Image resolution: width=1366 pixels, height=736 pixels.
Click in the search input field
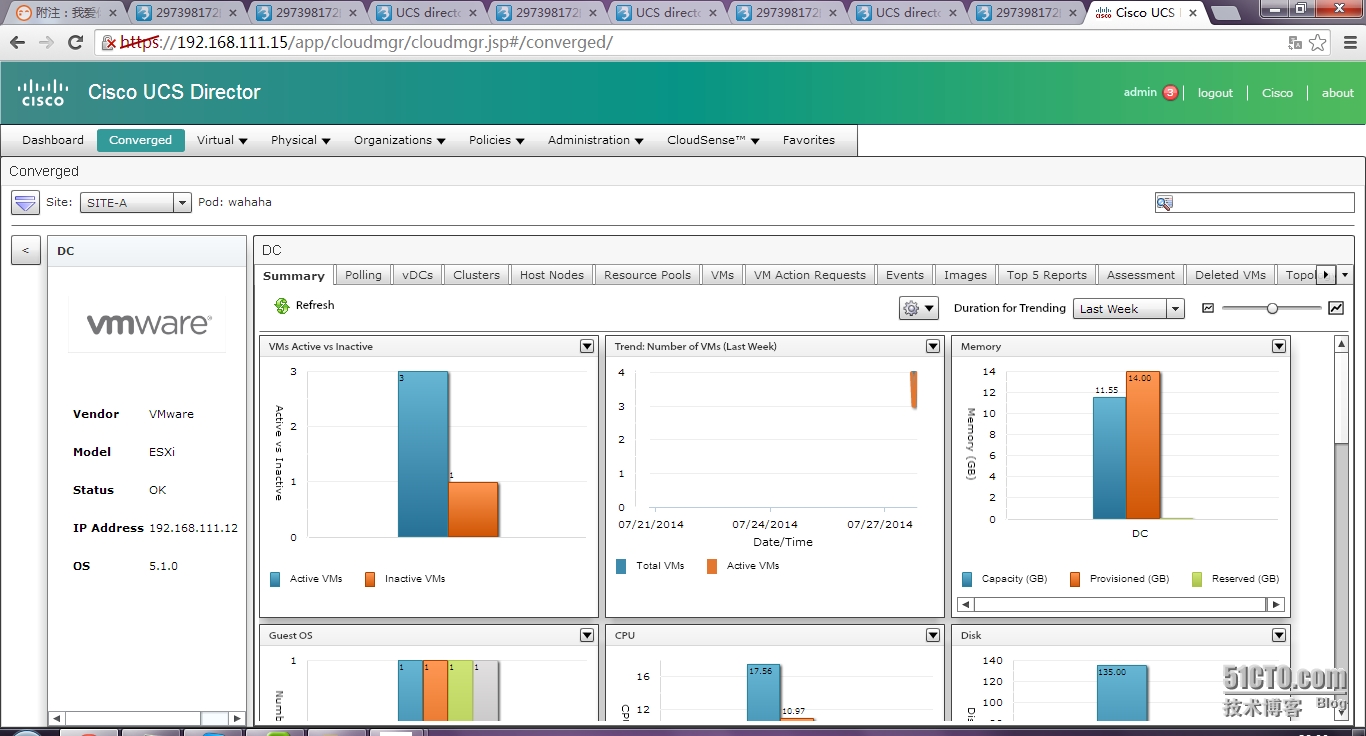pos(1262,203)
